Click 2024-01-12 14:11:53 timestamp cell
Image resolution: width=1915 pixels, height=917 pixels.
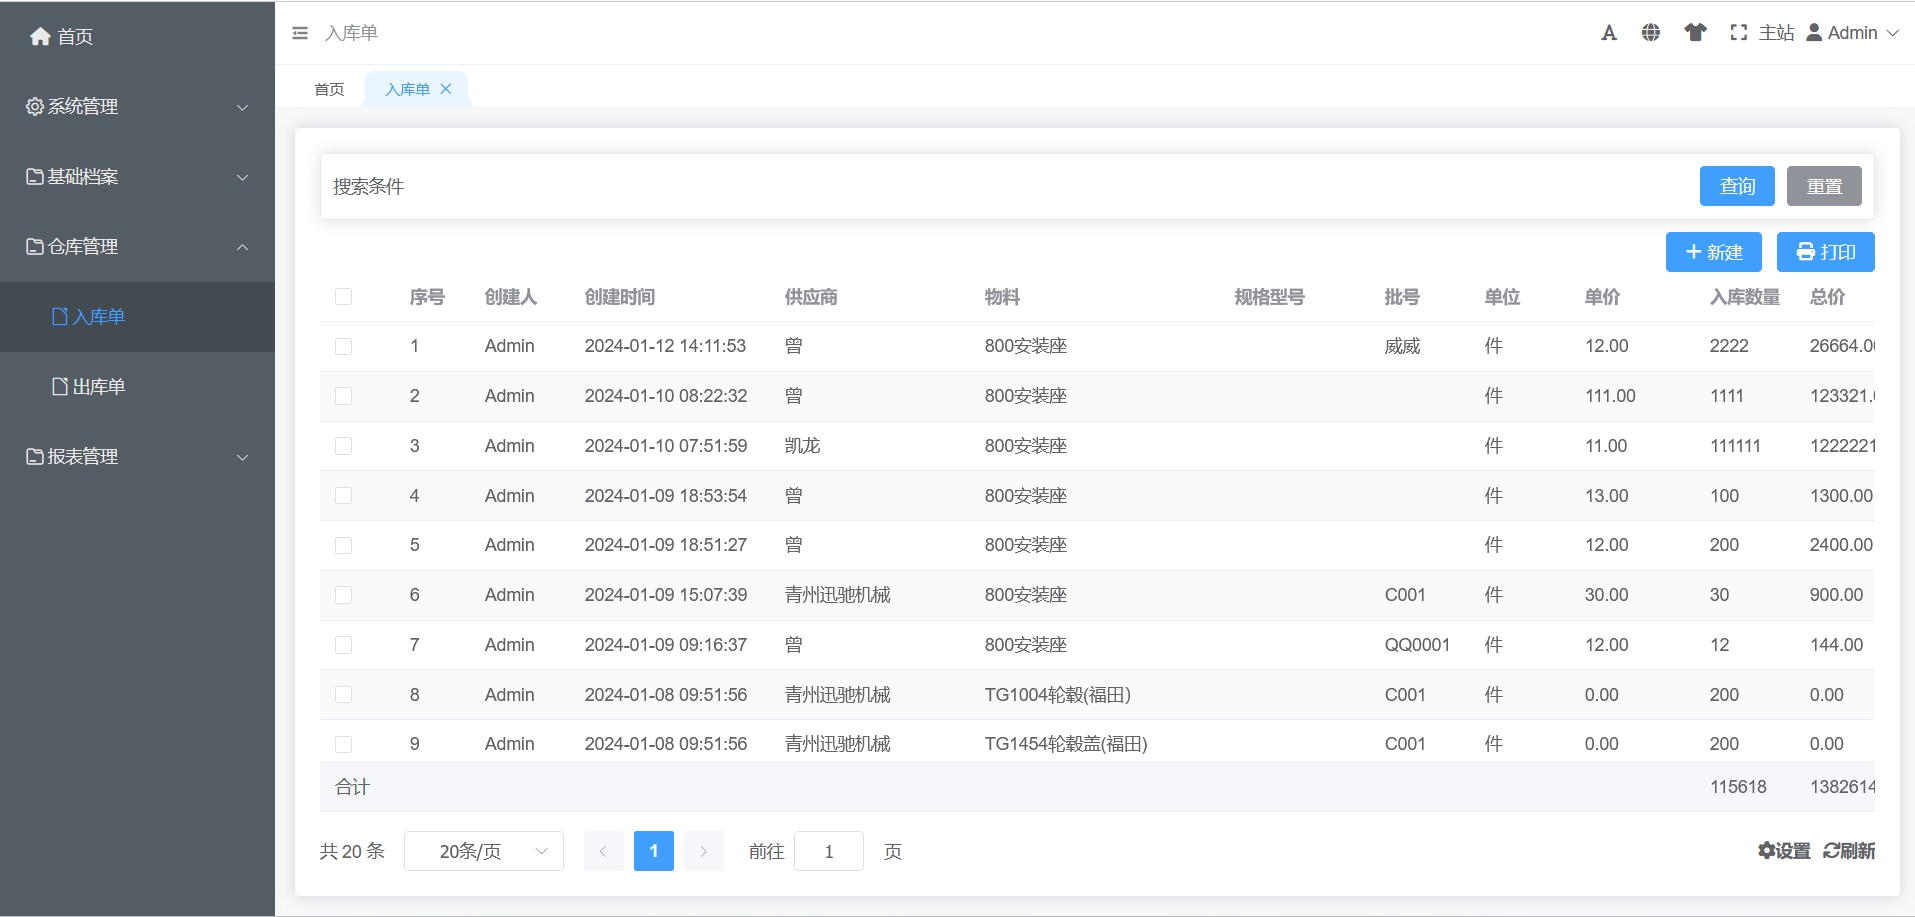tap(665, 346)
